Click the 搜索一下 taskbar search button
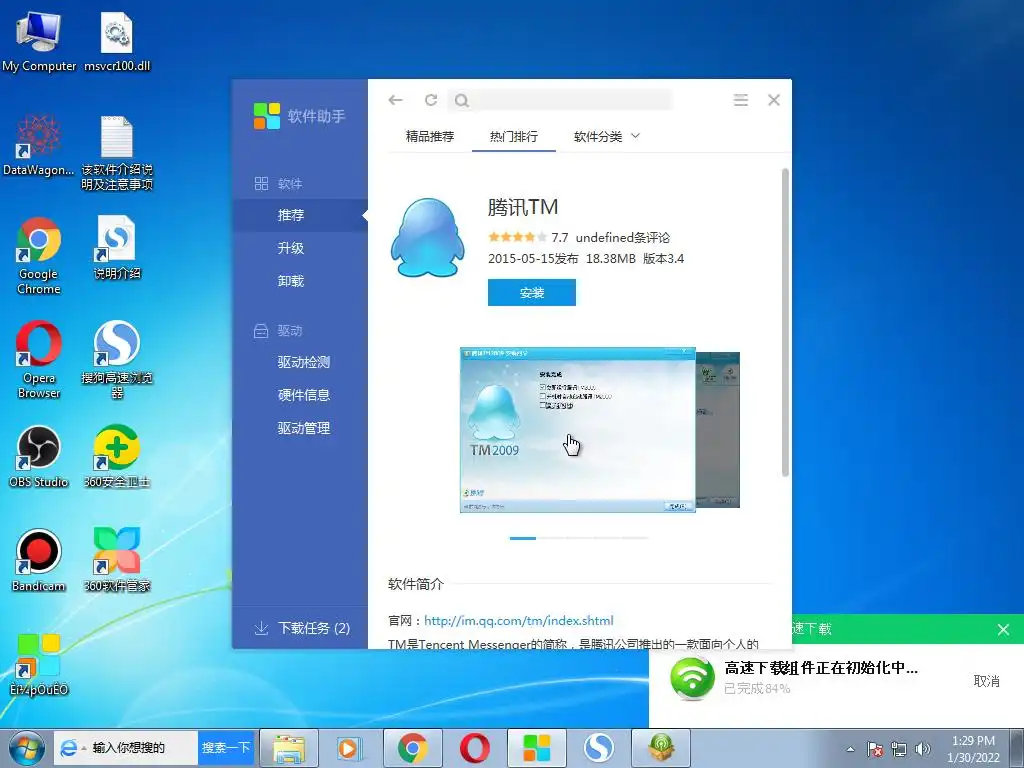 point(226,748)
